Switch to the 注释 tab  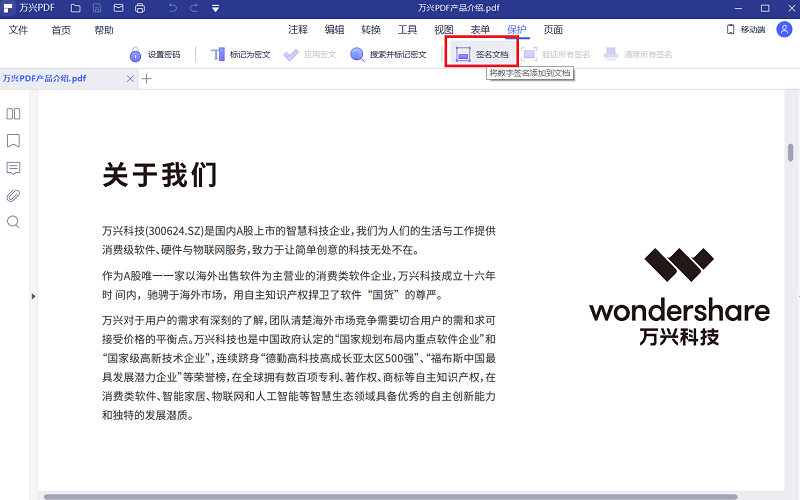point(298,30)
